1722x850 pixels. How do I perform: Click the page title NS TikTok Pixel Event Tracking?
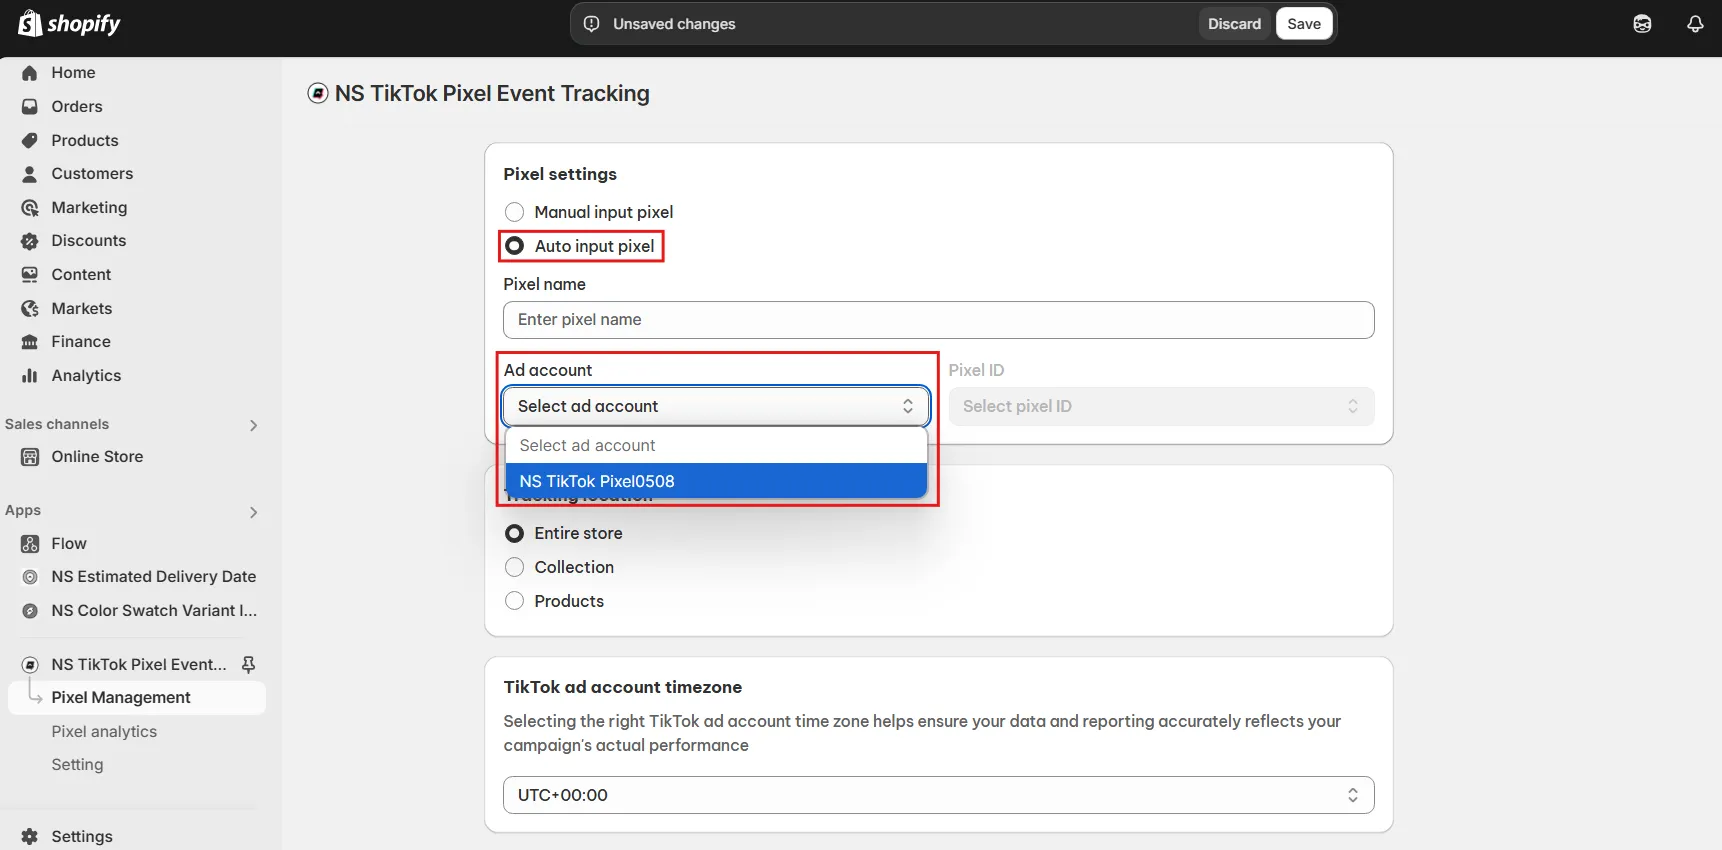(x=492, y=93)
